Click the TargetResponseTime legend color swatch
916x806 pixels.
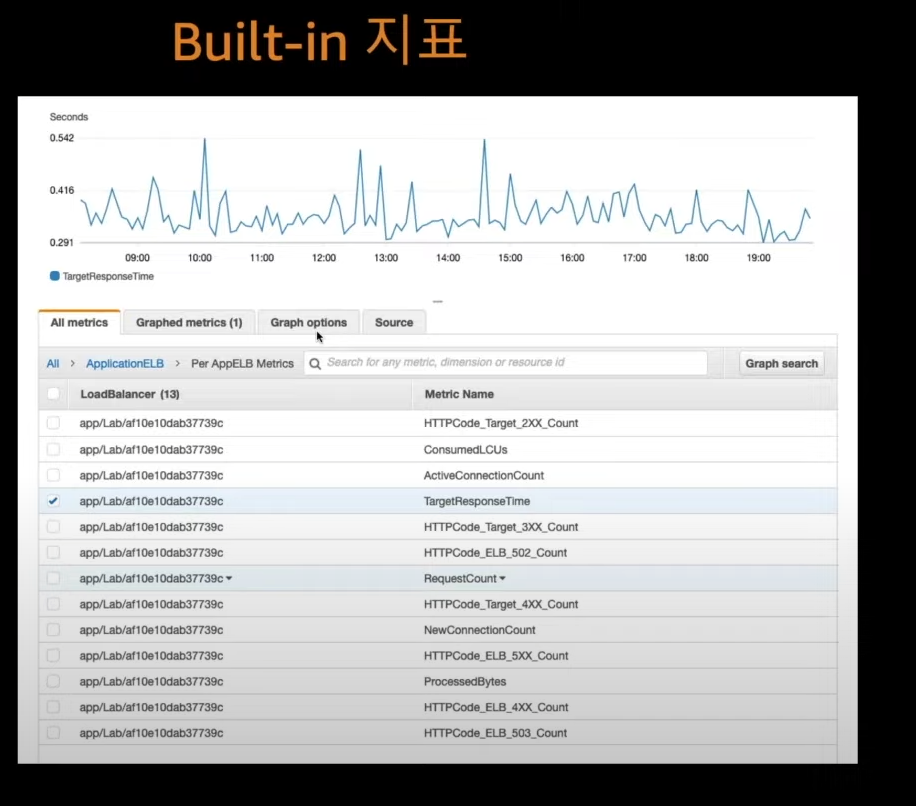55,276
